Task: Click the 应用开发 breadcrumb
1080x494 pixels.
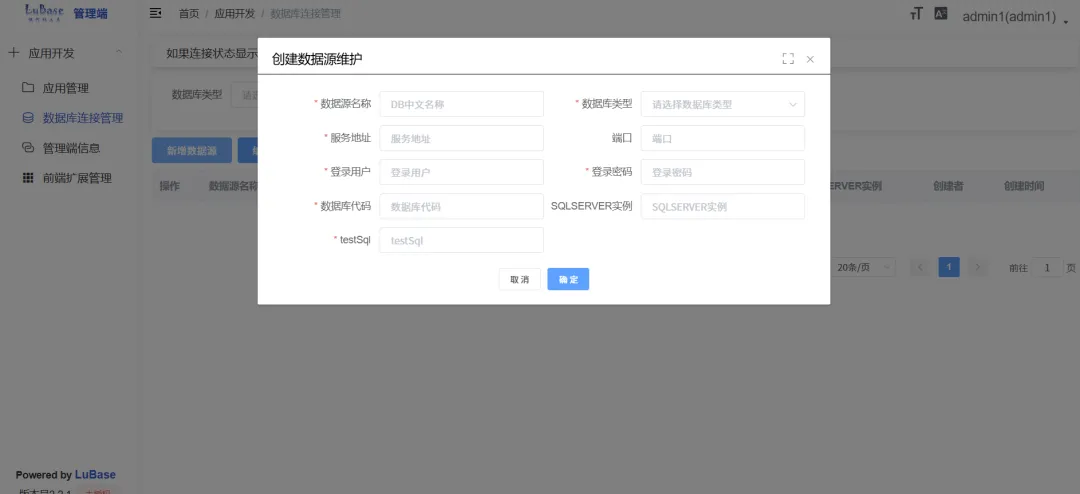Action: pyautogui.click(x=234, y=14)
